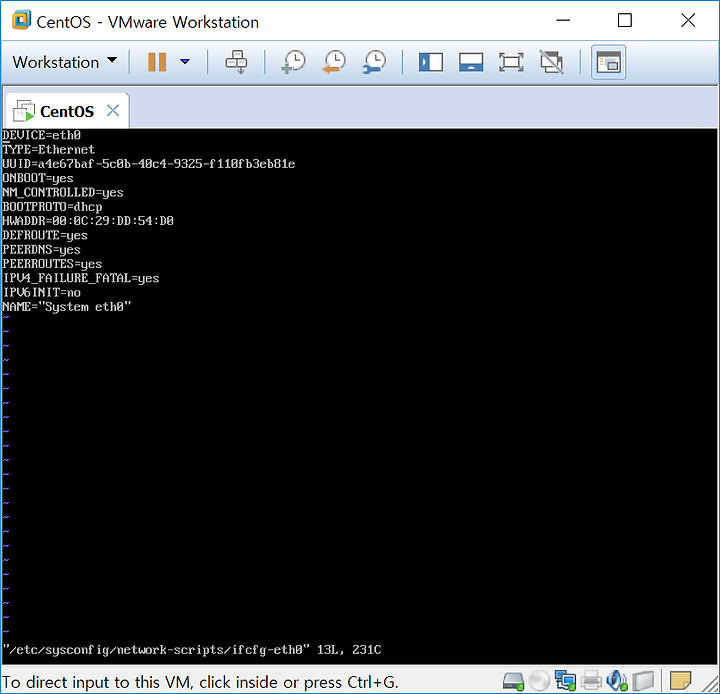Image resolution: width=720 pixels, height=694 pixels.
Task: Toggle the thumbnail bar view
Action: 471,62
